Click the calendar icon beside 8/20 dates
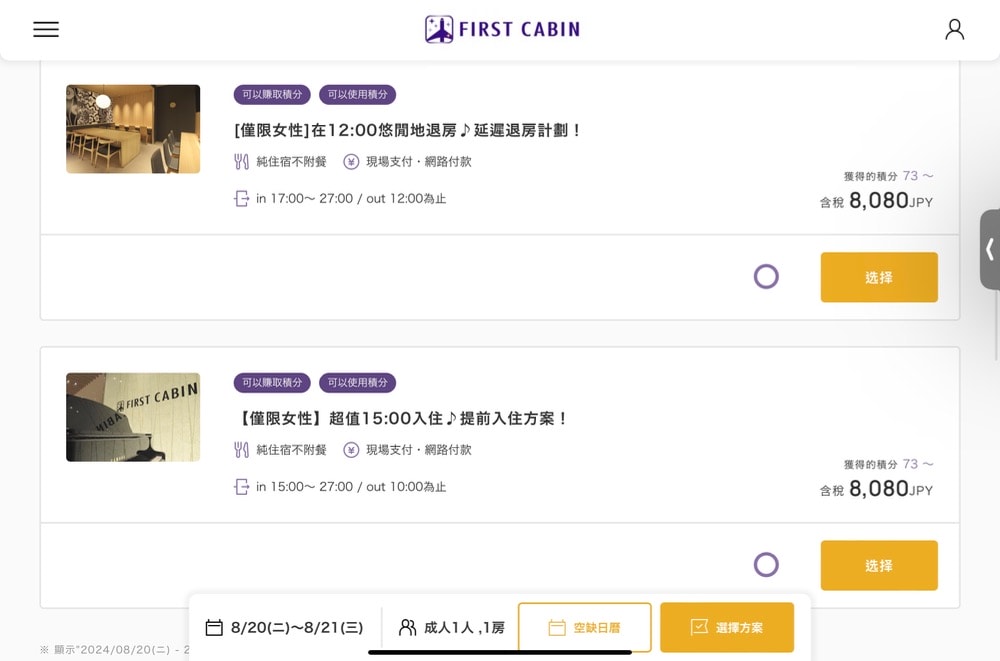The height and width of the screenshot is (661, 1000). [x=214, y=628]
